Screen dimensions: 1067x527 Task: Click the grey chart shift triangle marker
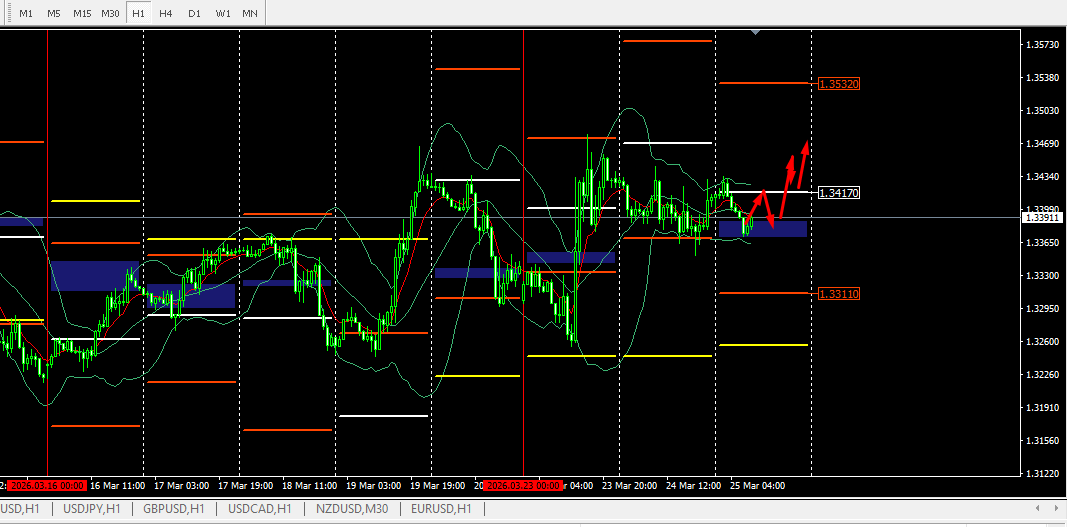pos(755,31)
